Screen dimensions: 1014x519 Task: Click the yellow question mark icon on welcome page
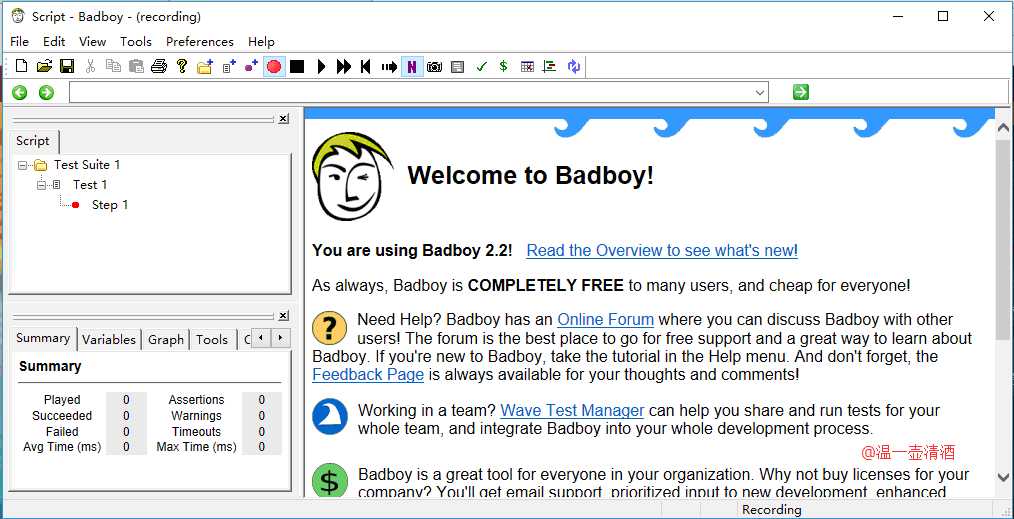[330, 328]
